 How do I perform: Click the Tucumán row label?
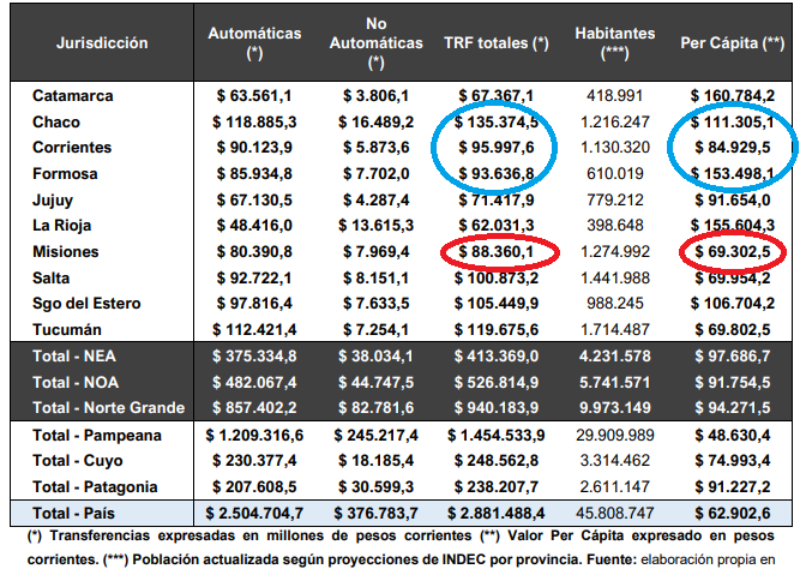tap(68, 329)
